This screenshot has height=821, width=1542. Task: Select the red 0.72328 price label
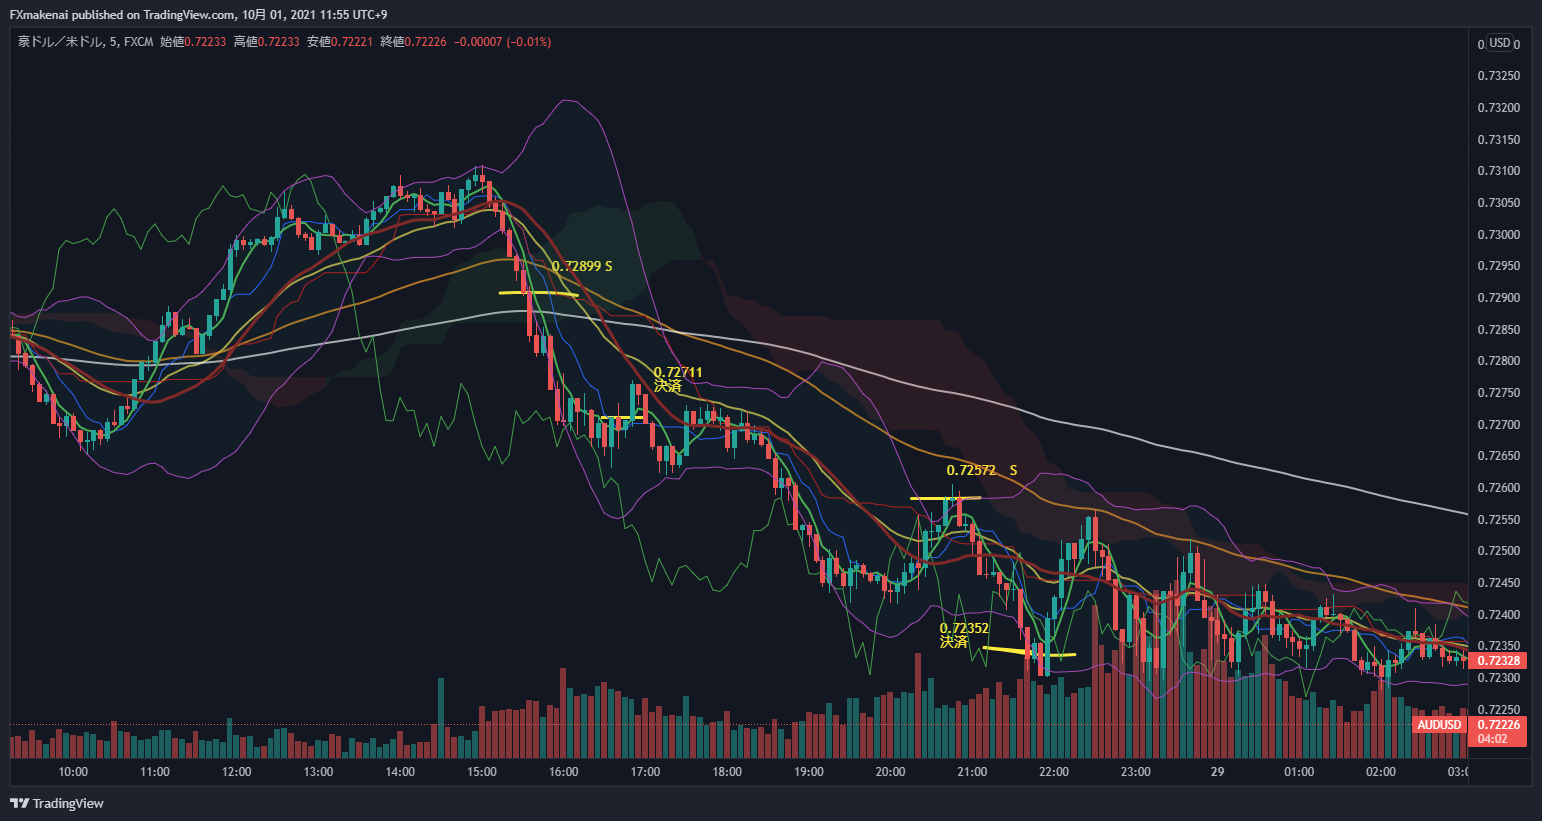coord(1498,661)
